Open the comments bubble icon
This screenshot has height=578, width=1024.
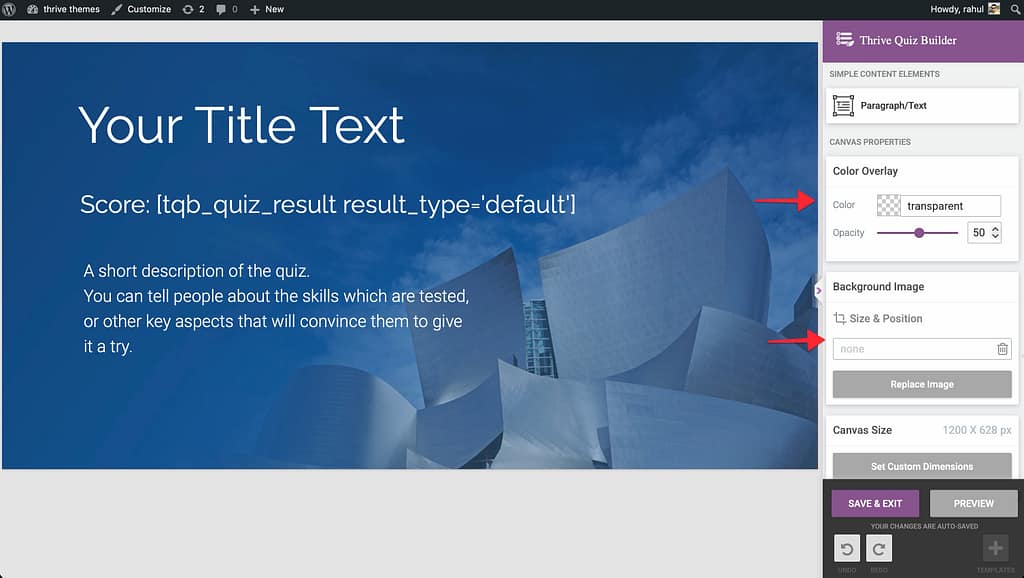pos(226,9)
